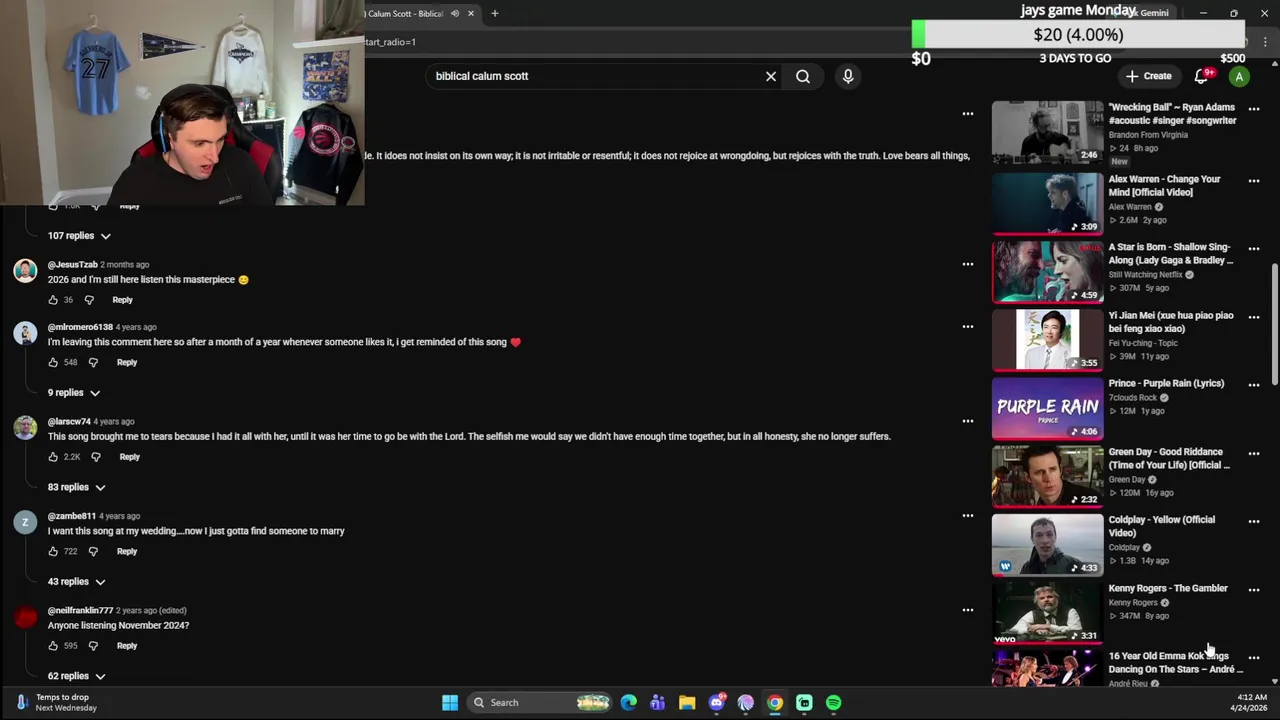Click the Windows taskbar Search box

tap(540, 703)
